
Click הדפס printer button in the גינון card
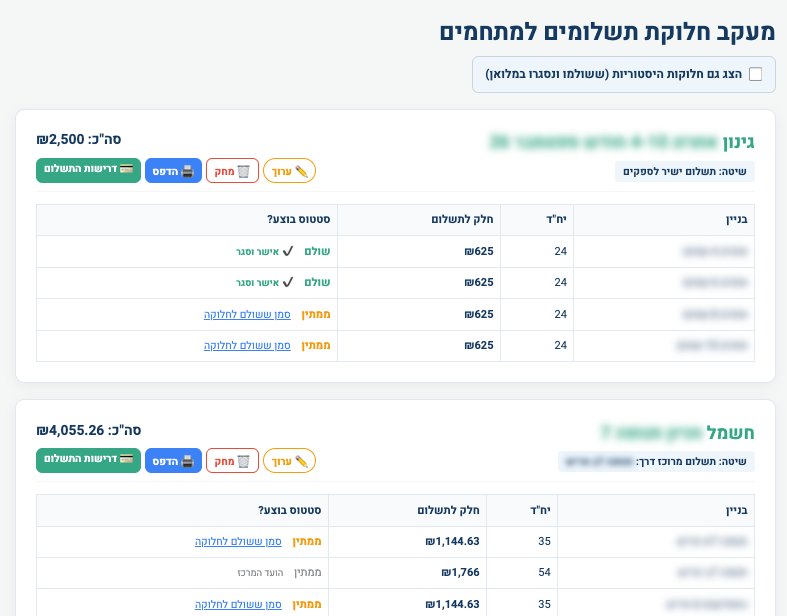pos(173,171)
